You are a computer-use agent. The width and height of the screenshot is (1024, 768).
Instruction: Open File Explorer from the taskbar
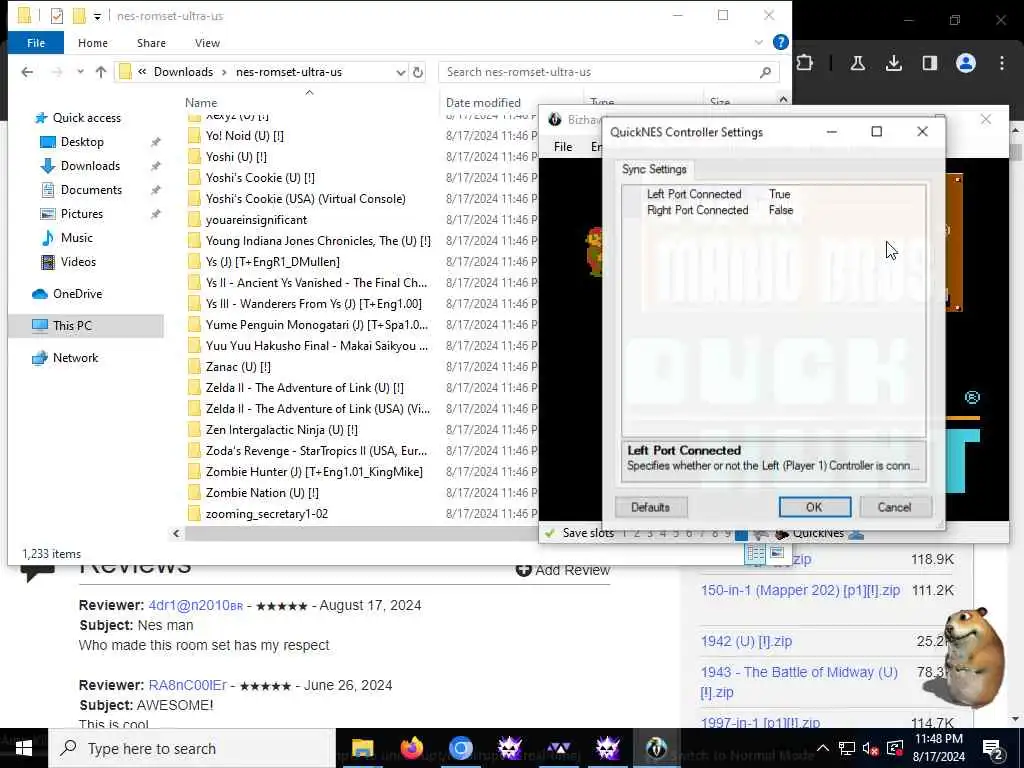coord(362,748)
